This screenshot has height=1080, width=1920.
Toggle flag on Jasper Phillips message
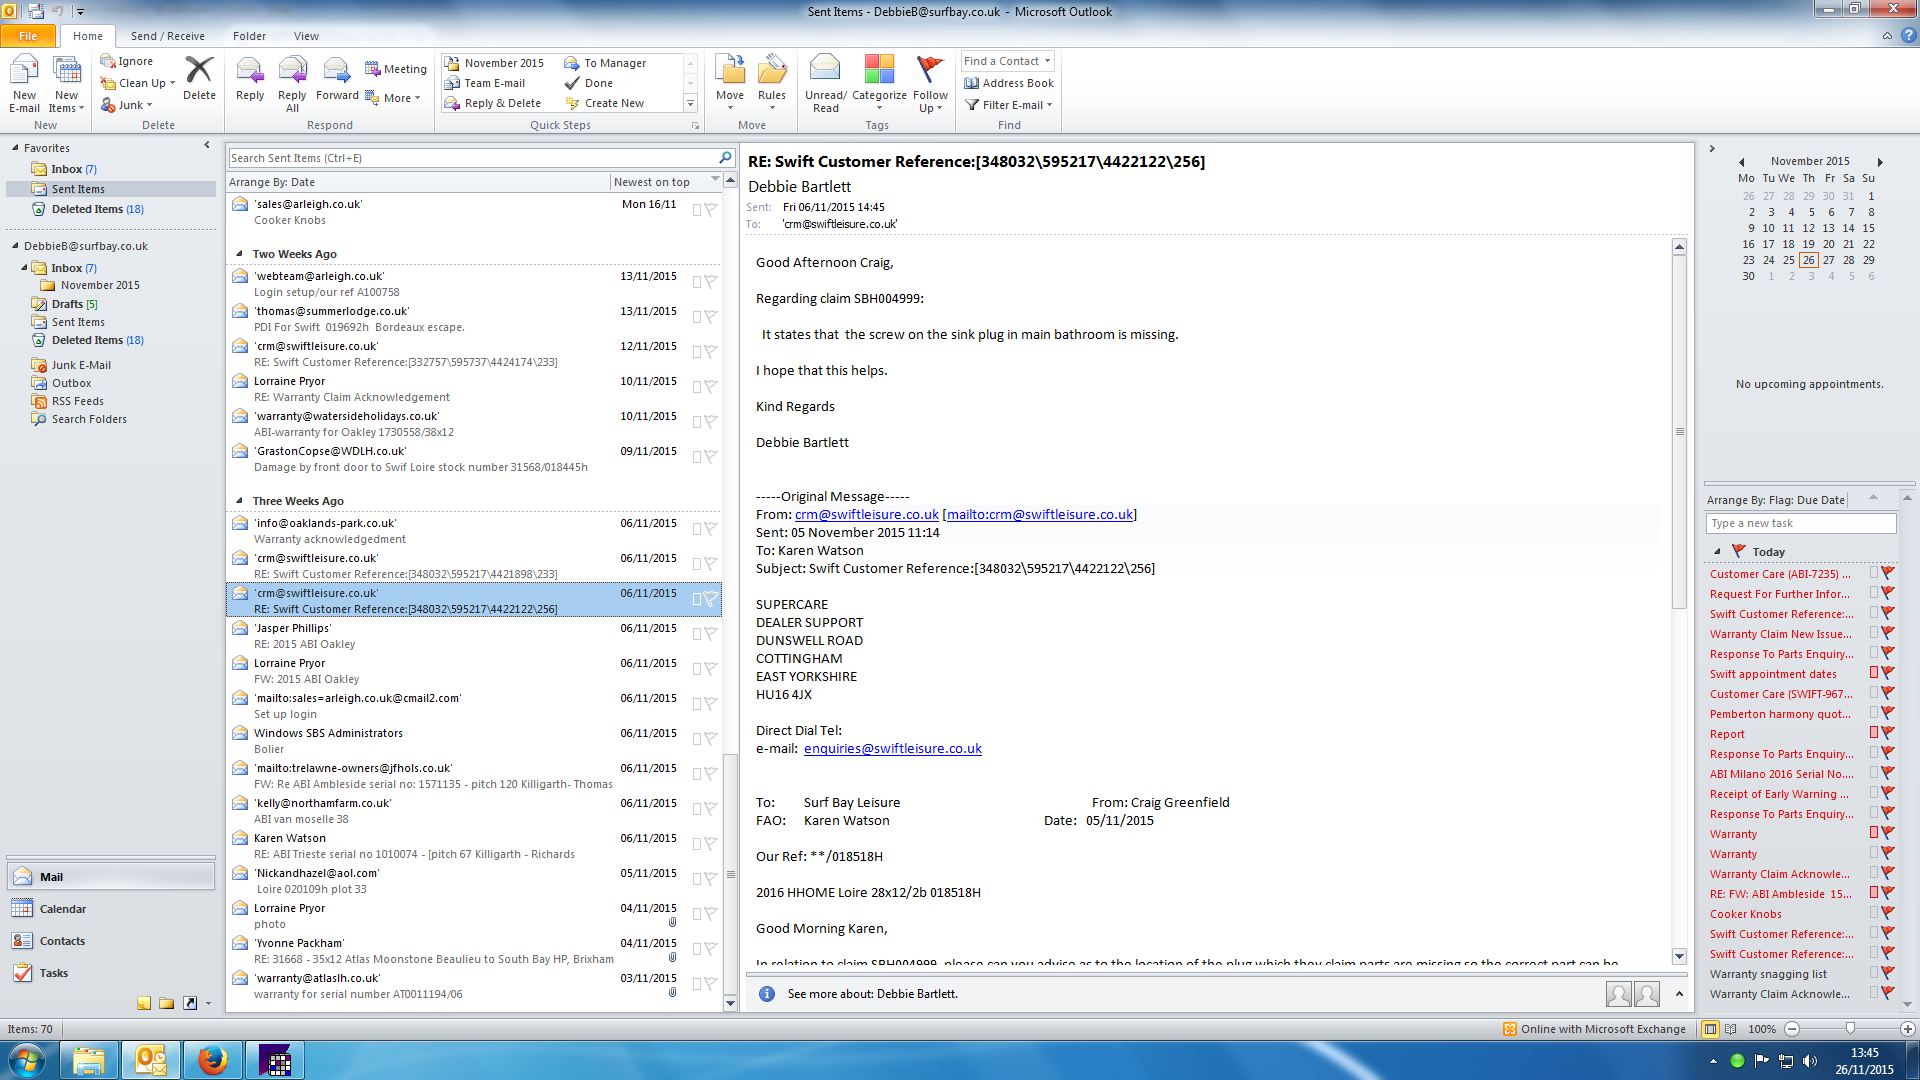(x=710, y=634)
